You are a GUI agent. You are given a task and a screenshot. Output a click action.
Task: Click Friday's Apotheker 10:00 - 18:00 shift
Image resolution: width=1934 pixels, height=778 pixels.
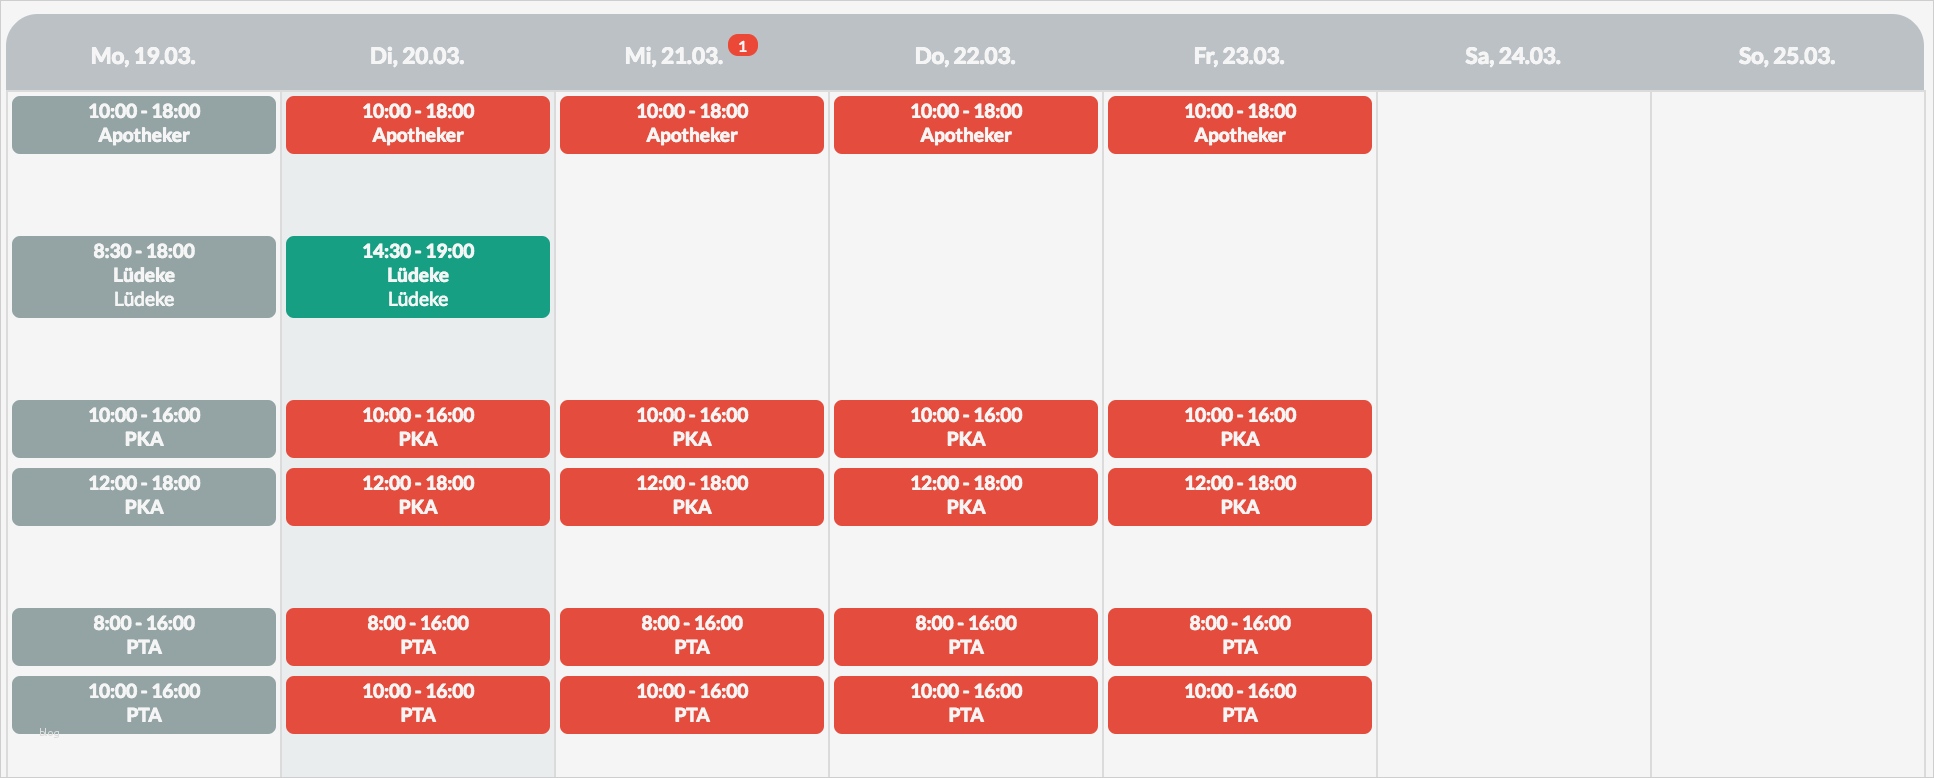(1240, 124)
